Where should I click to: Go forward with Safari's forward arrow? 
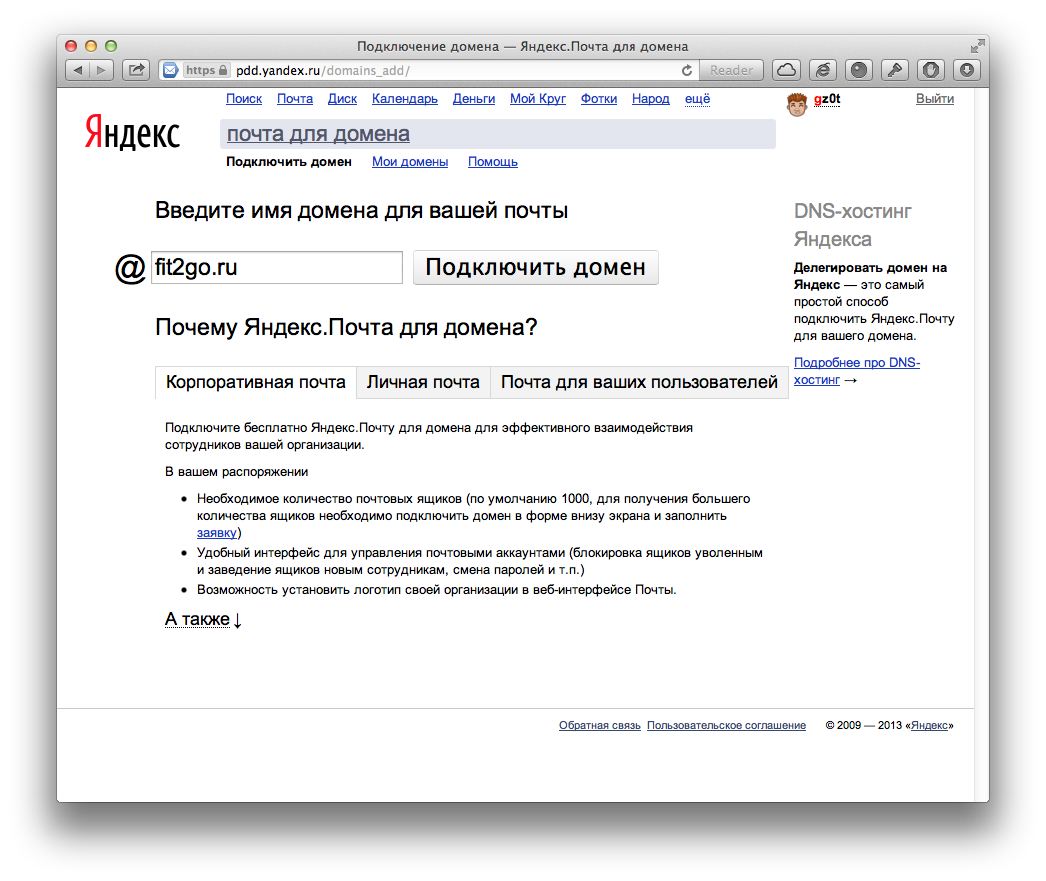click(101, 70)
